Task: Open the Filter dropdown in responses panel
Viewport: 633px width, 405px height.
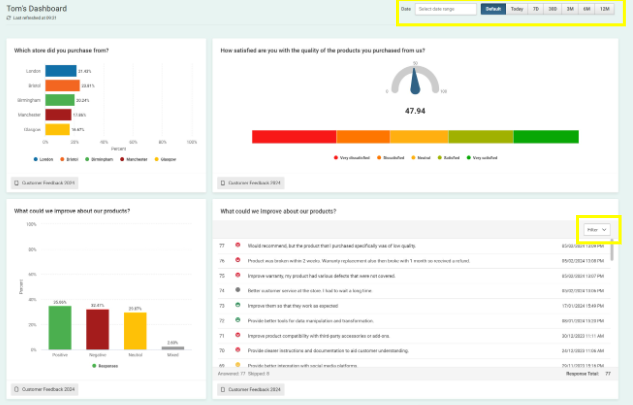Action: pos(599,229)
